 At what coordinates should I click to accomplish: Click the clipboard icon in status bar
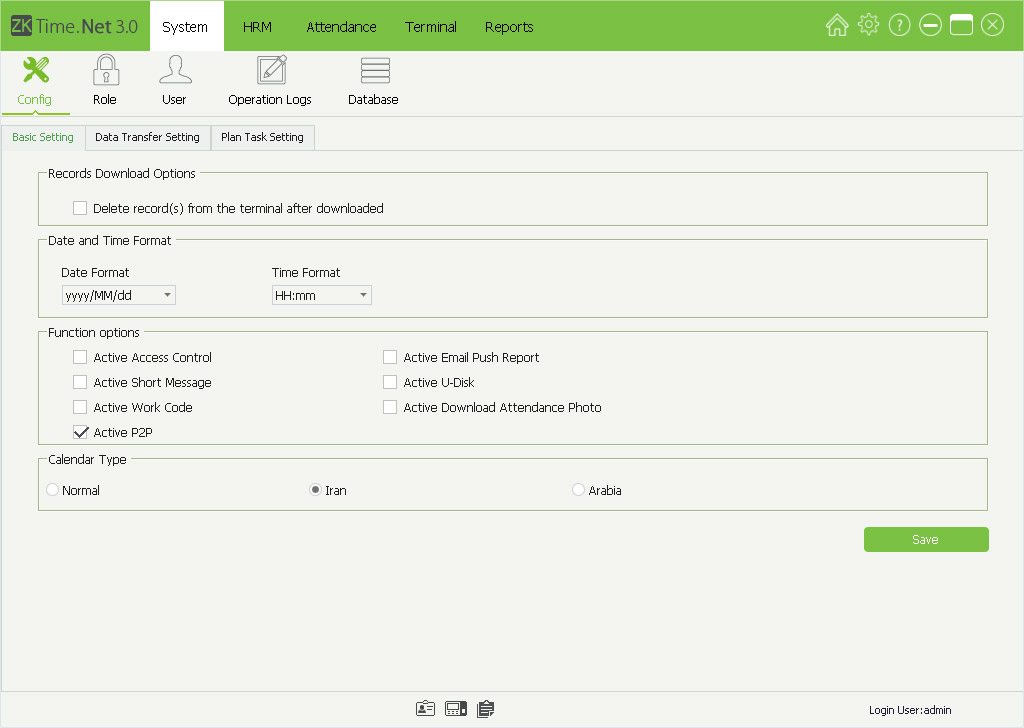tap(486, 709)
